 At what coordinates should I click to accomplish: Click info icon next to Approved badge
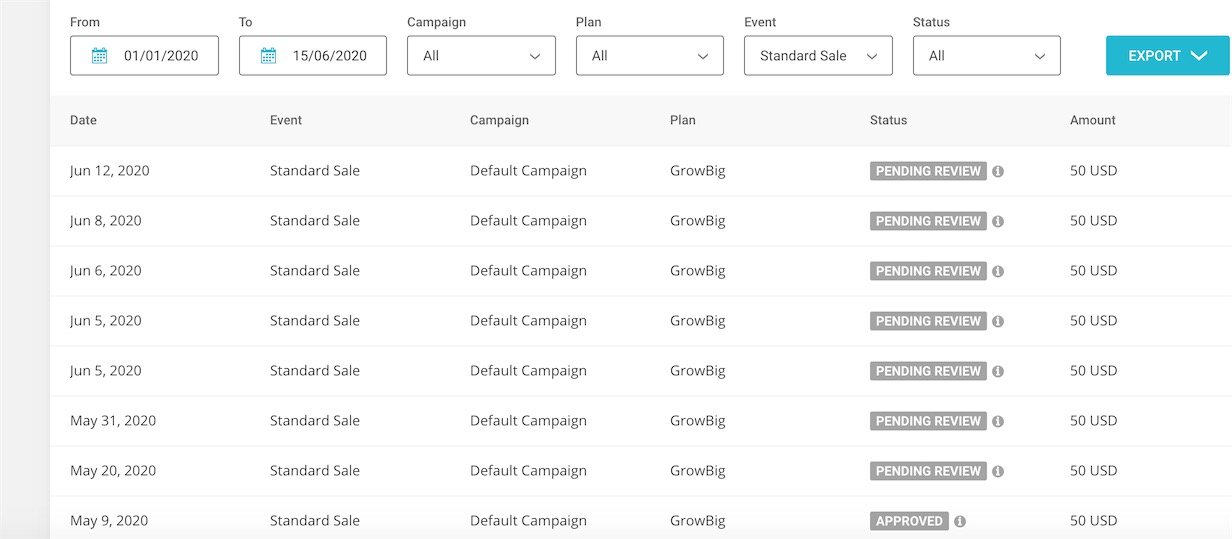960,521
